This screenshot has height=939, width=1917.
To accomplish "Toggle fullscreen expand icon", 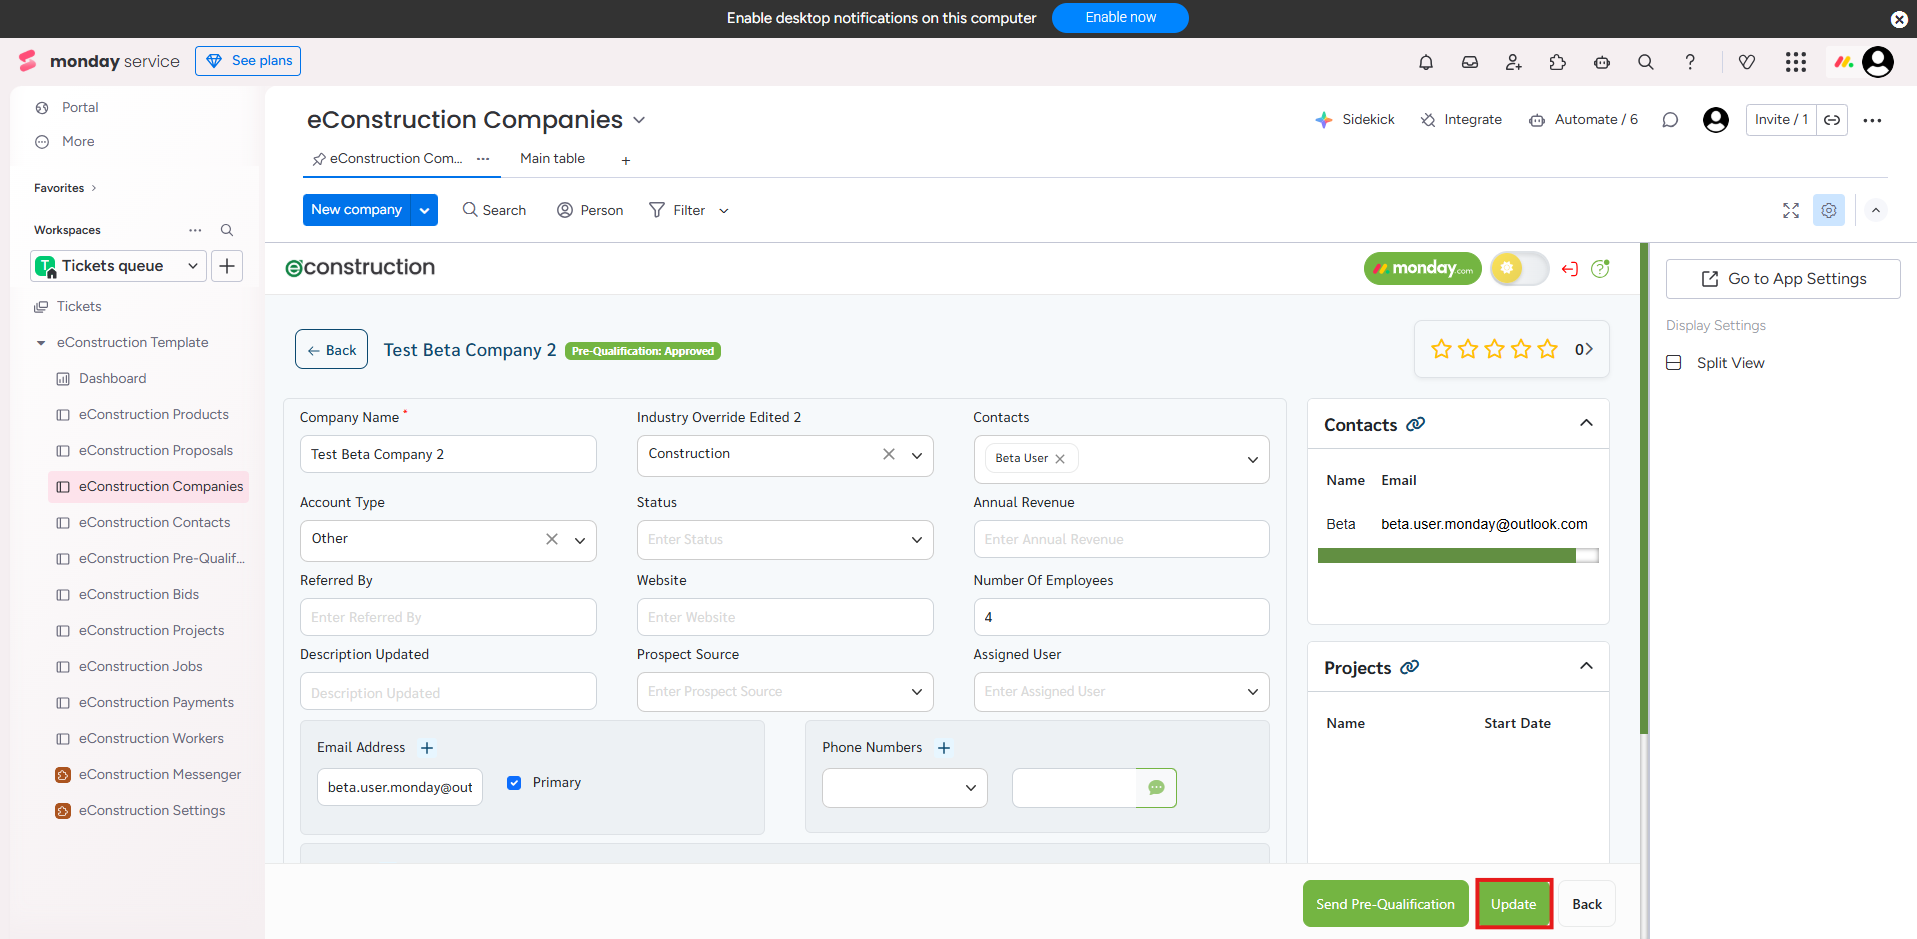I will click(1790, 210).
